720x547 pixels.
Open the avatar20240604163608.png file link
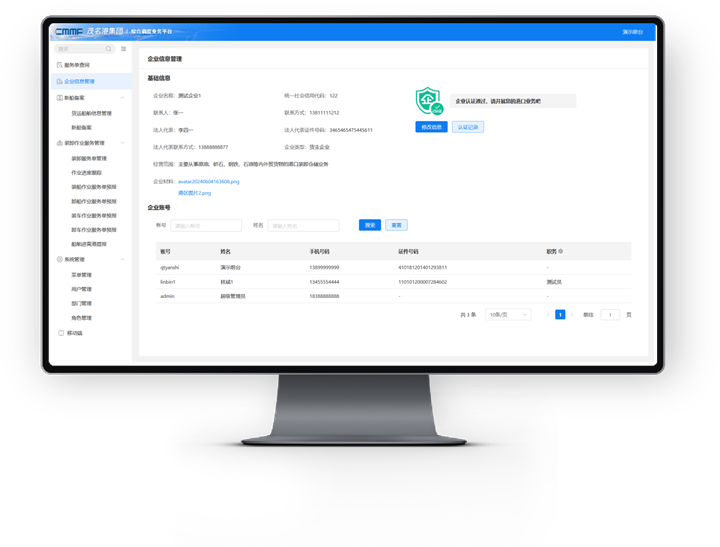coord(209,181)
